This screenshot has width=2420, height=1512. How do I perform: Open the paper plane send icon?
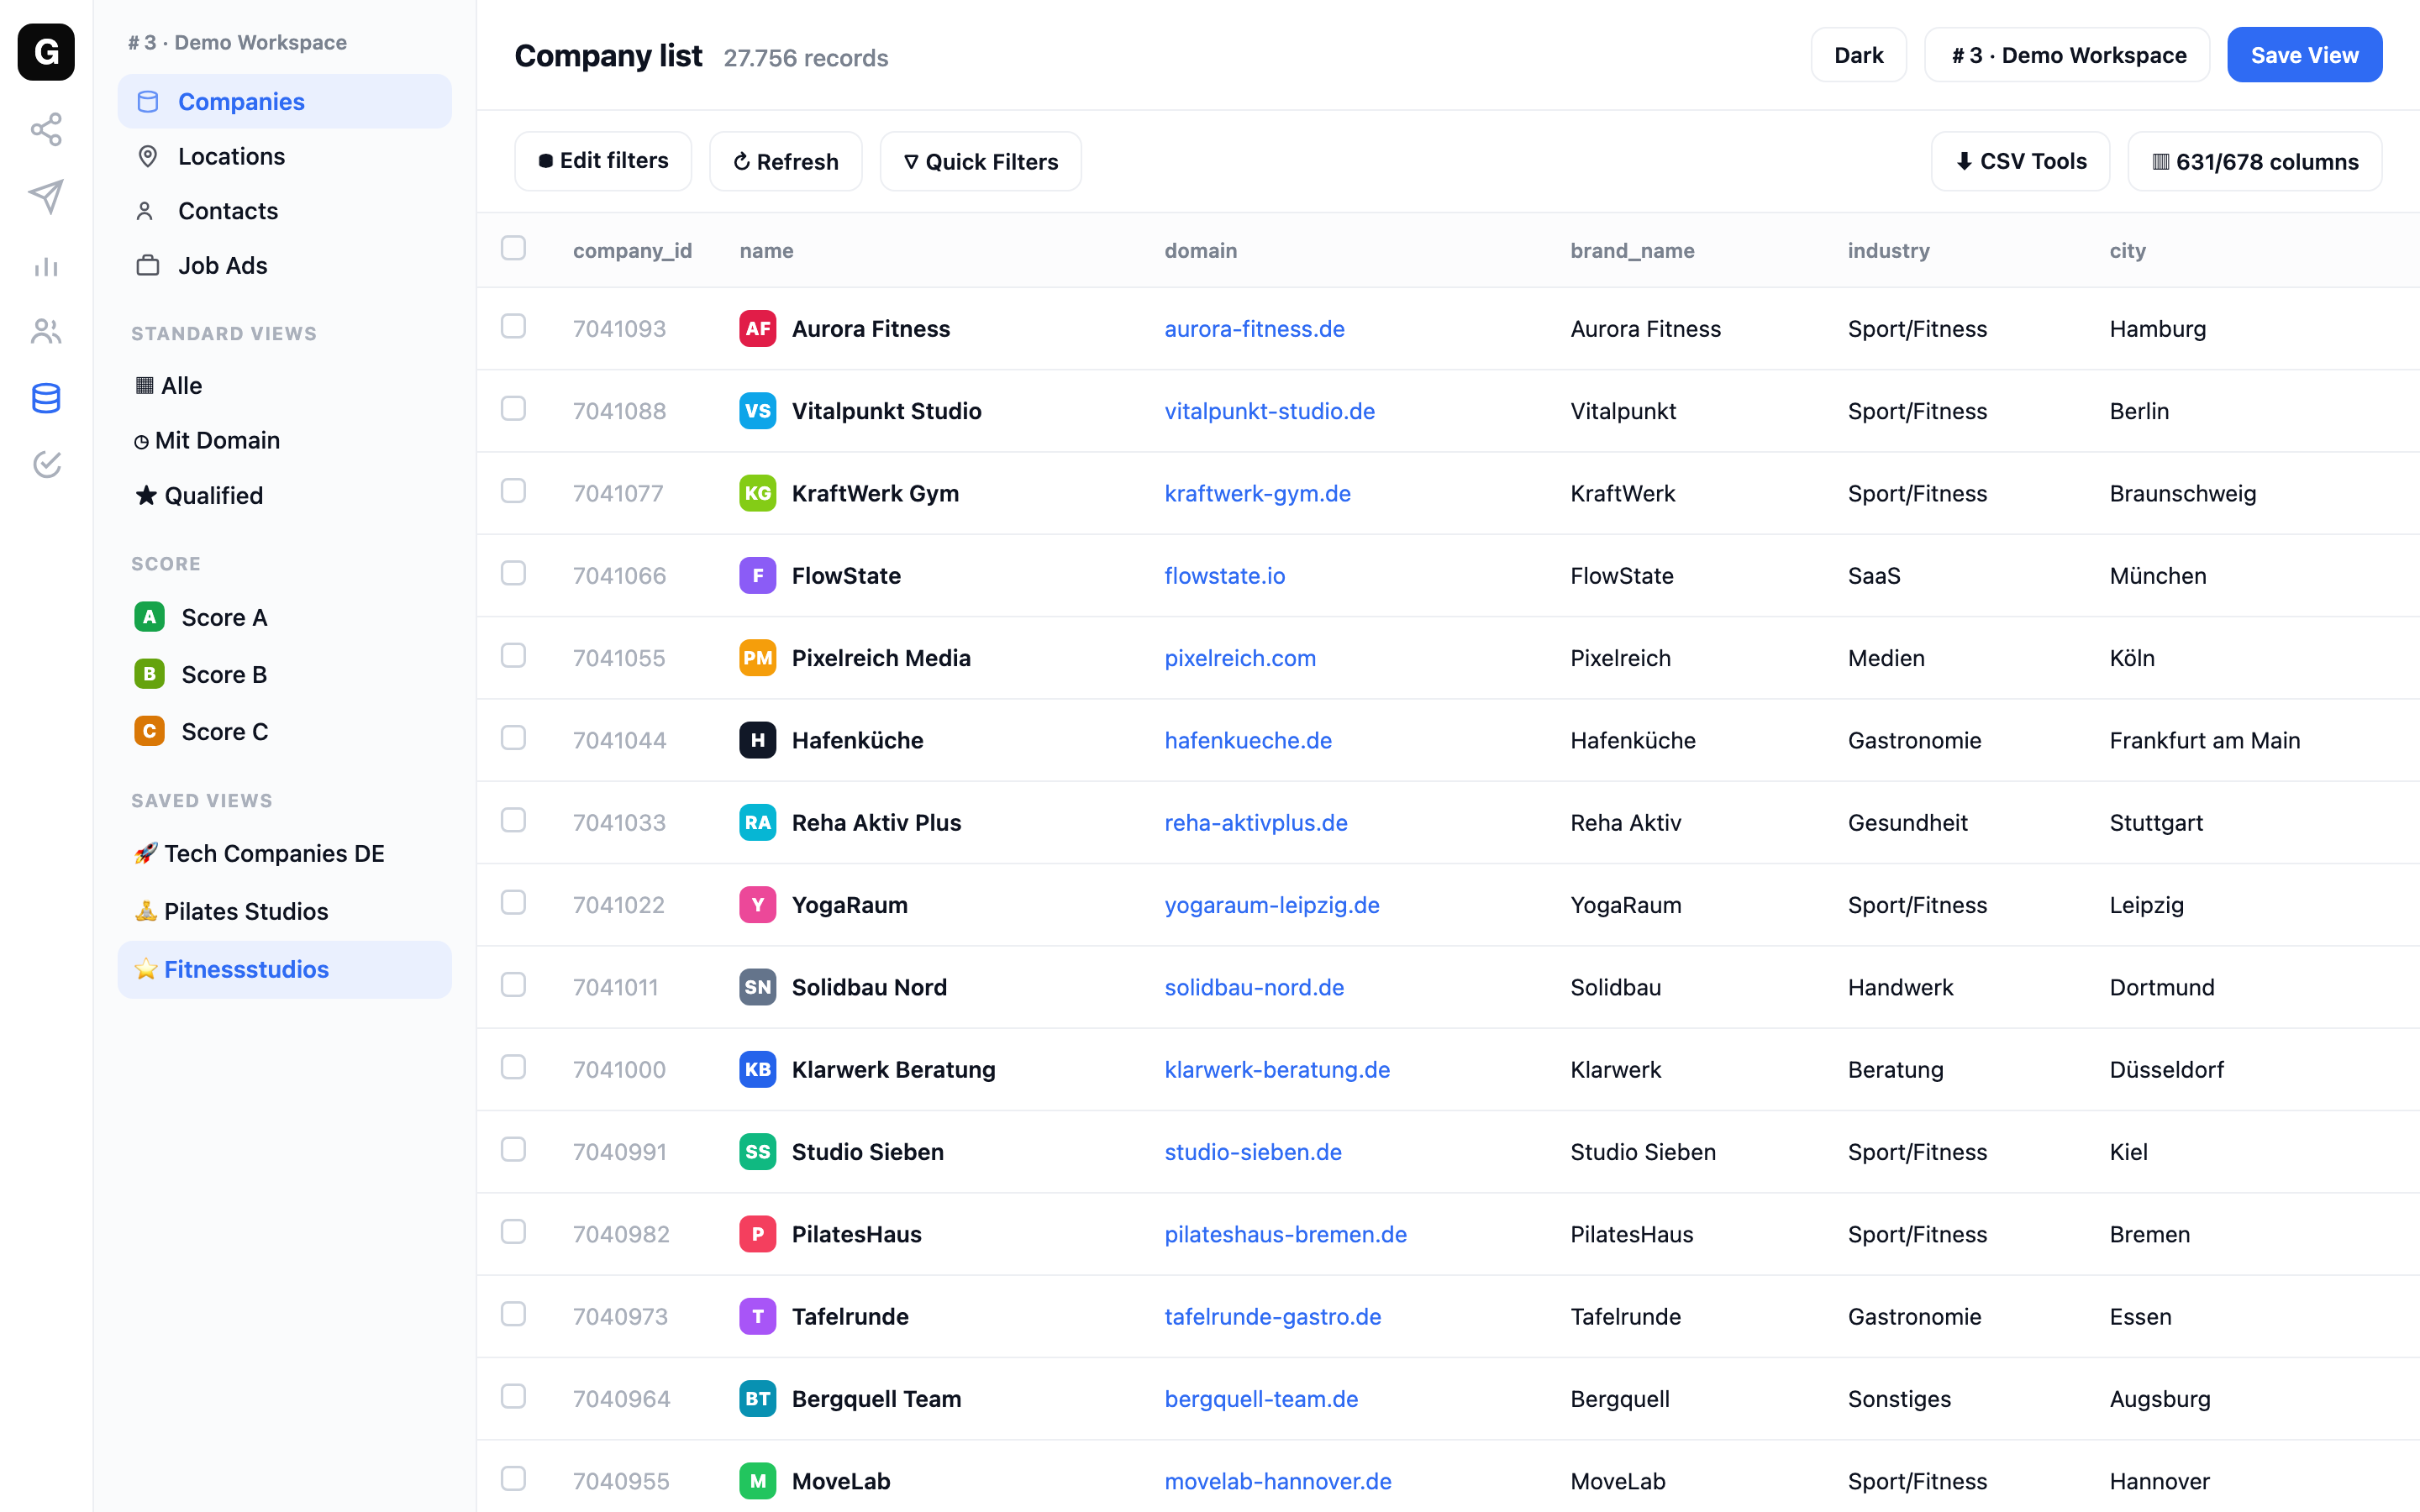point(46,197)
